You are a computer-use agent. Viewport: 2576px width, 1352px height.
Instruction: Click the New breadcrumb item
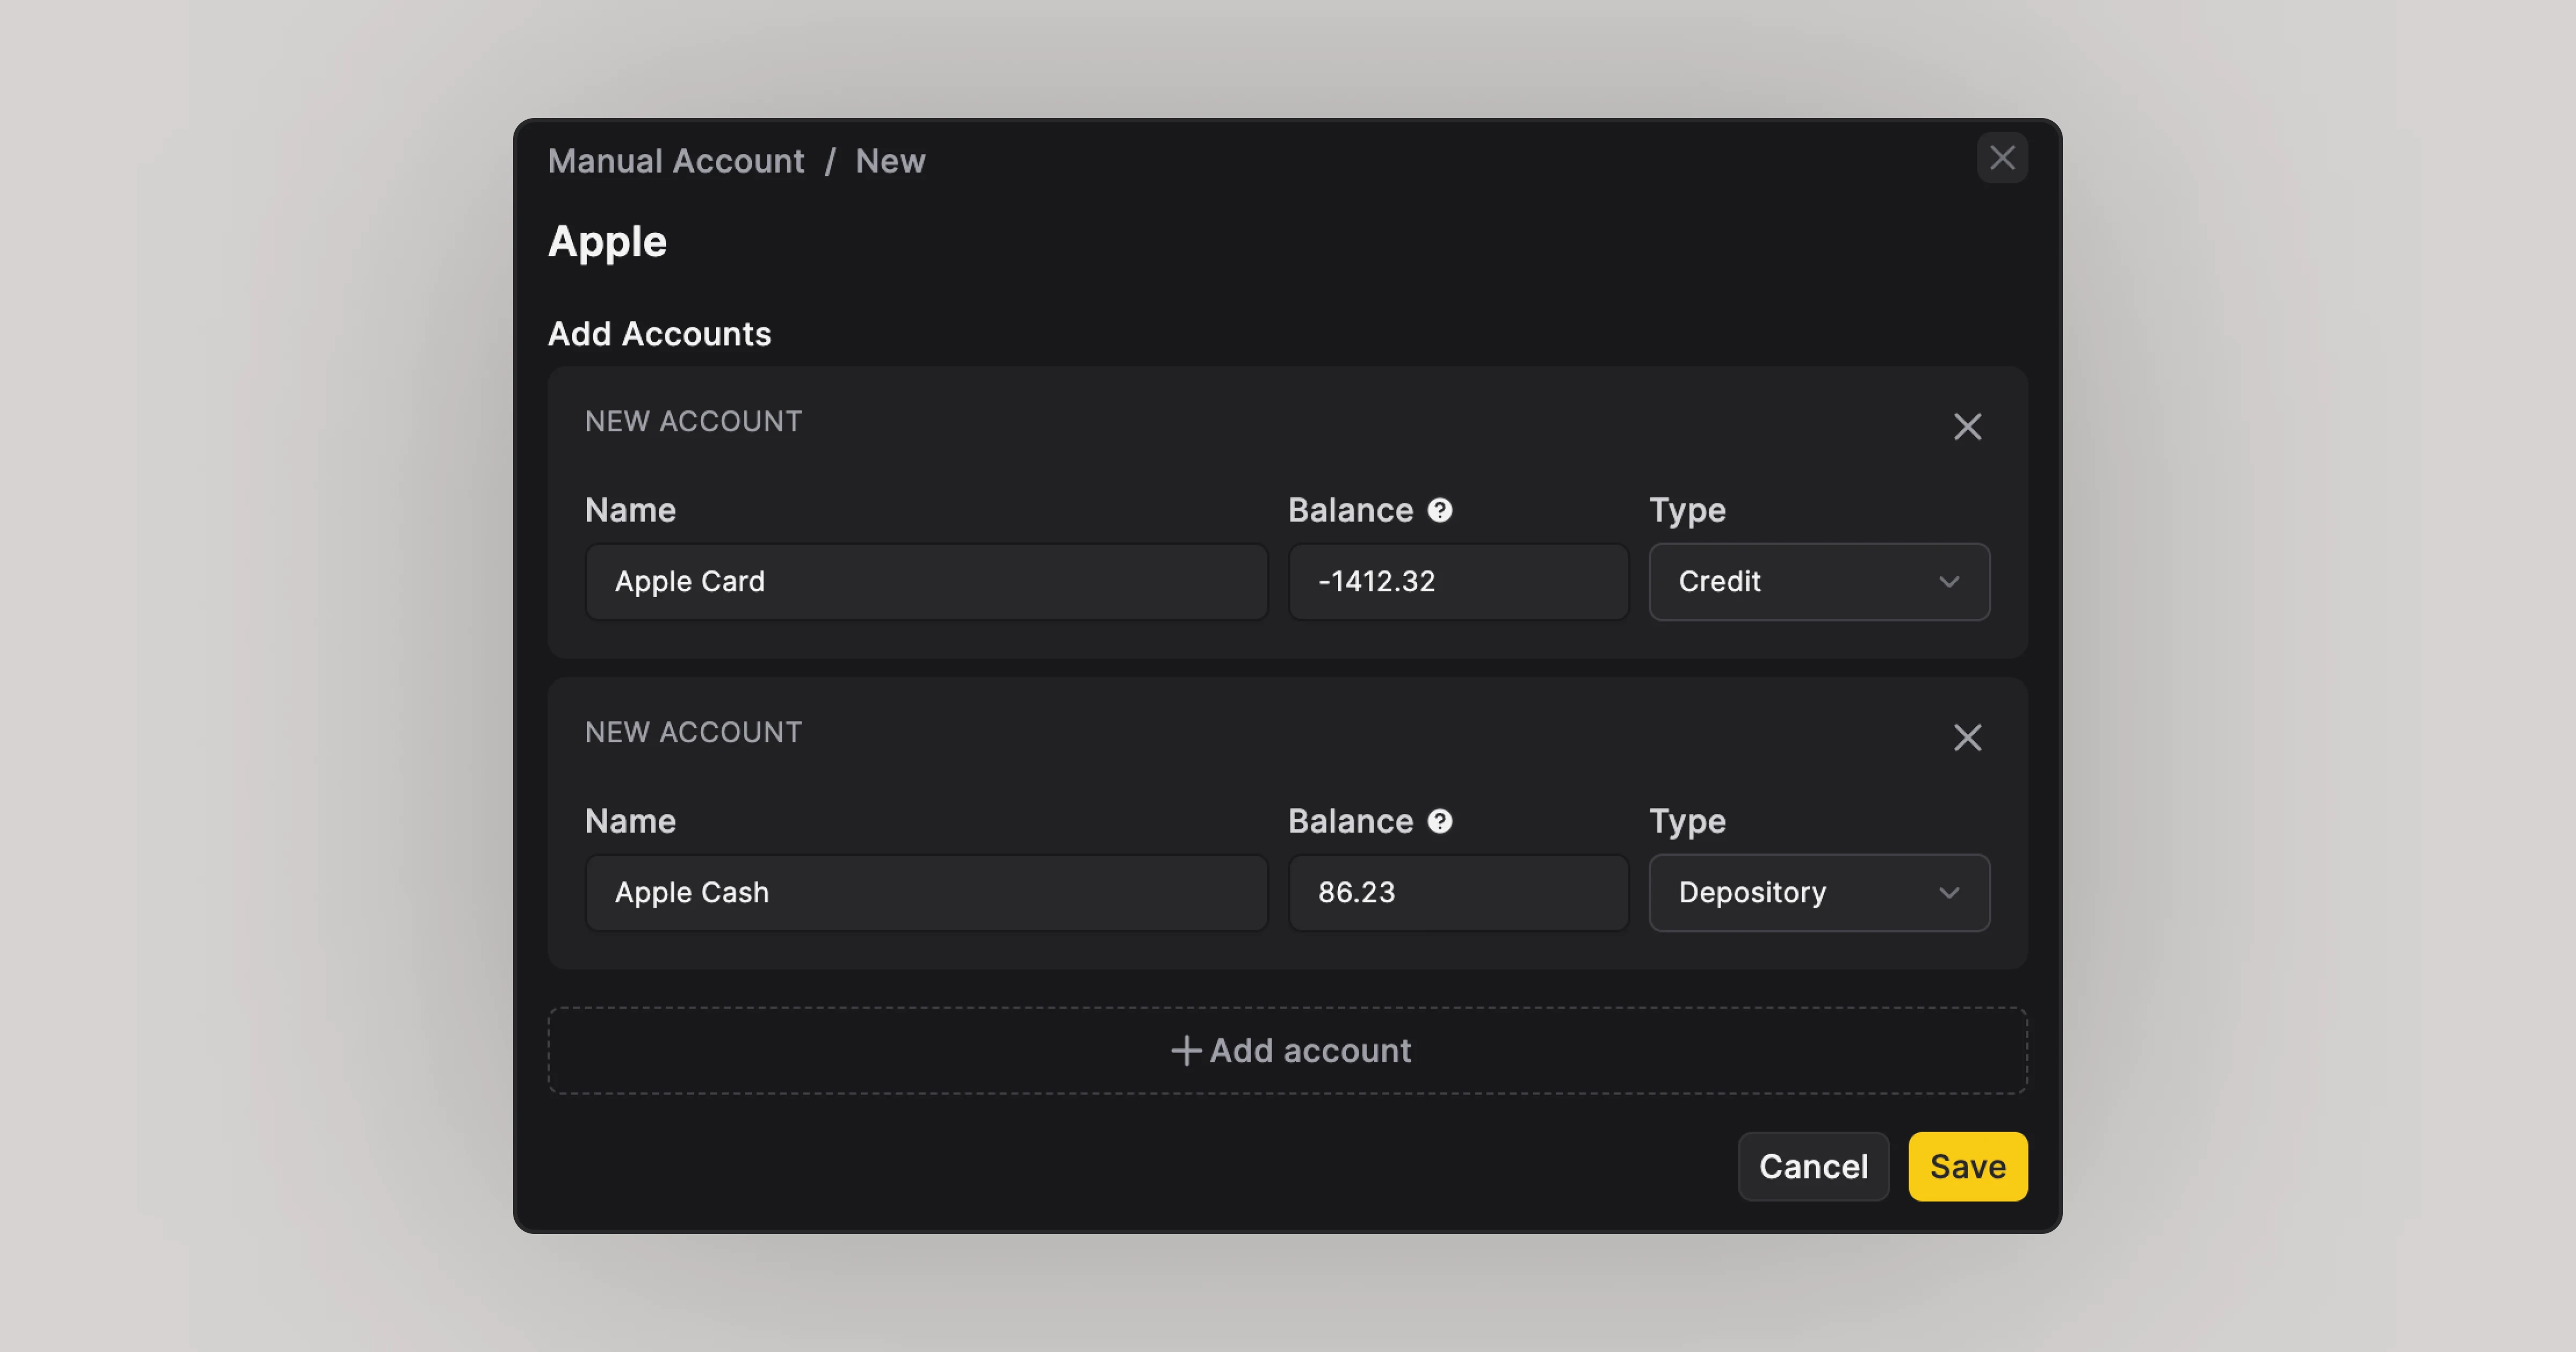click(x=890, y=161)
